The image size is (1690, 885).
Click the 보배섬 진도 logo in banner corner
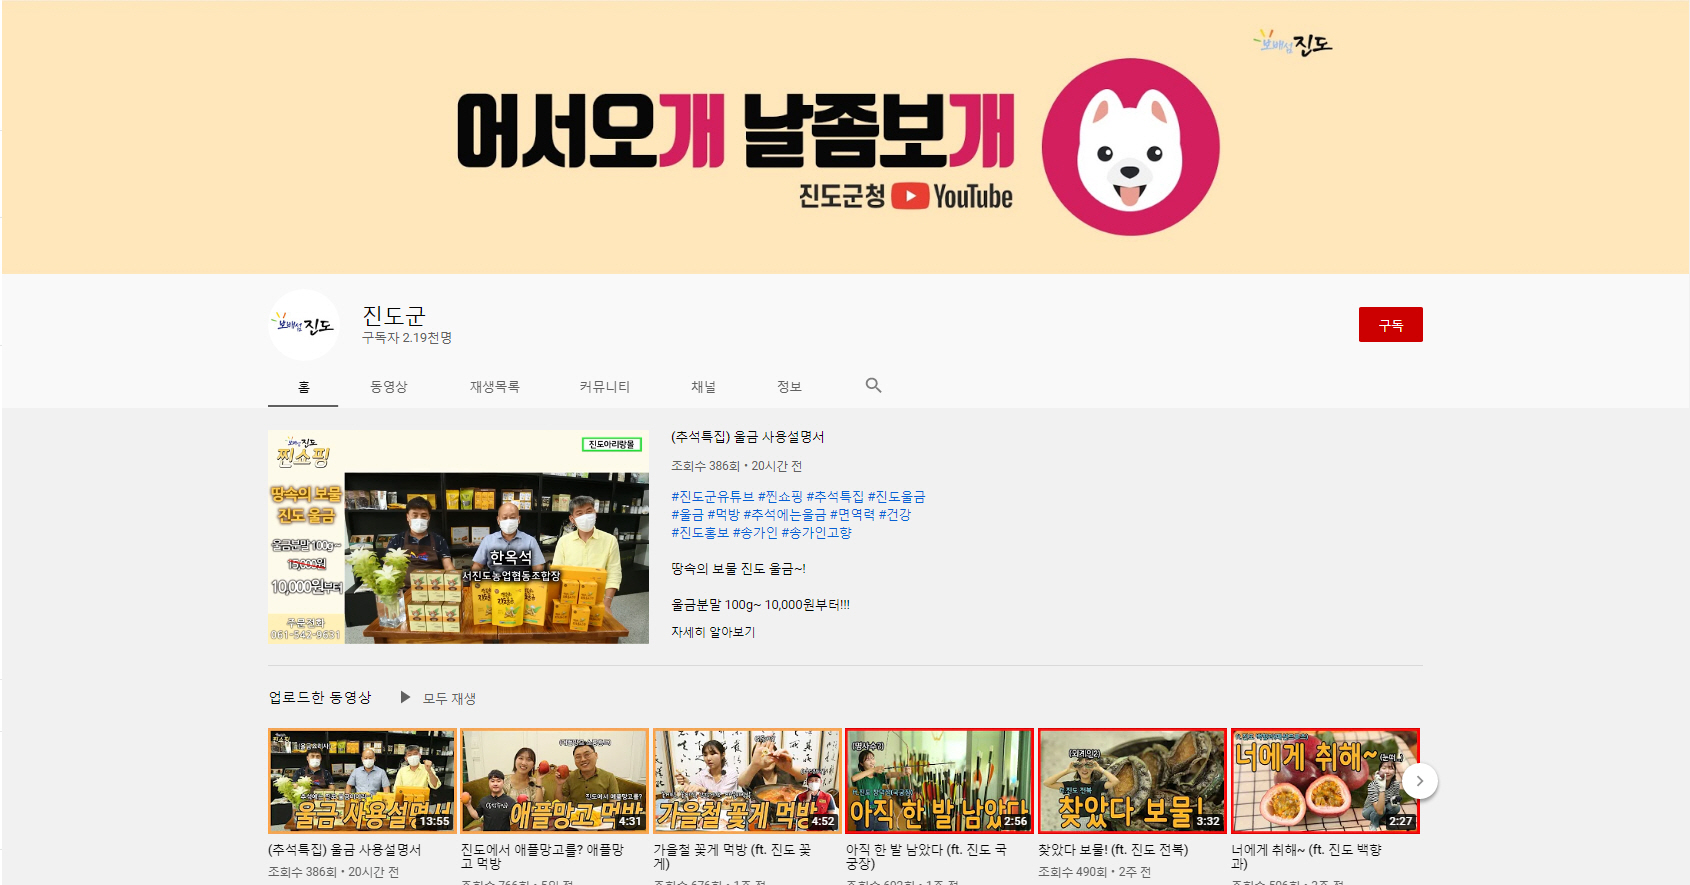pyautogui.click(x=1293, y=43)
